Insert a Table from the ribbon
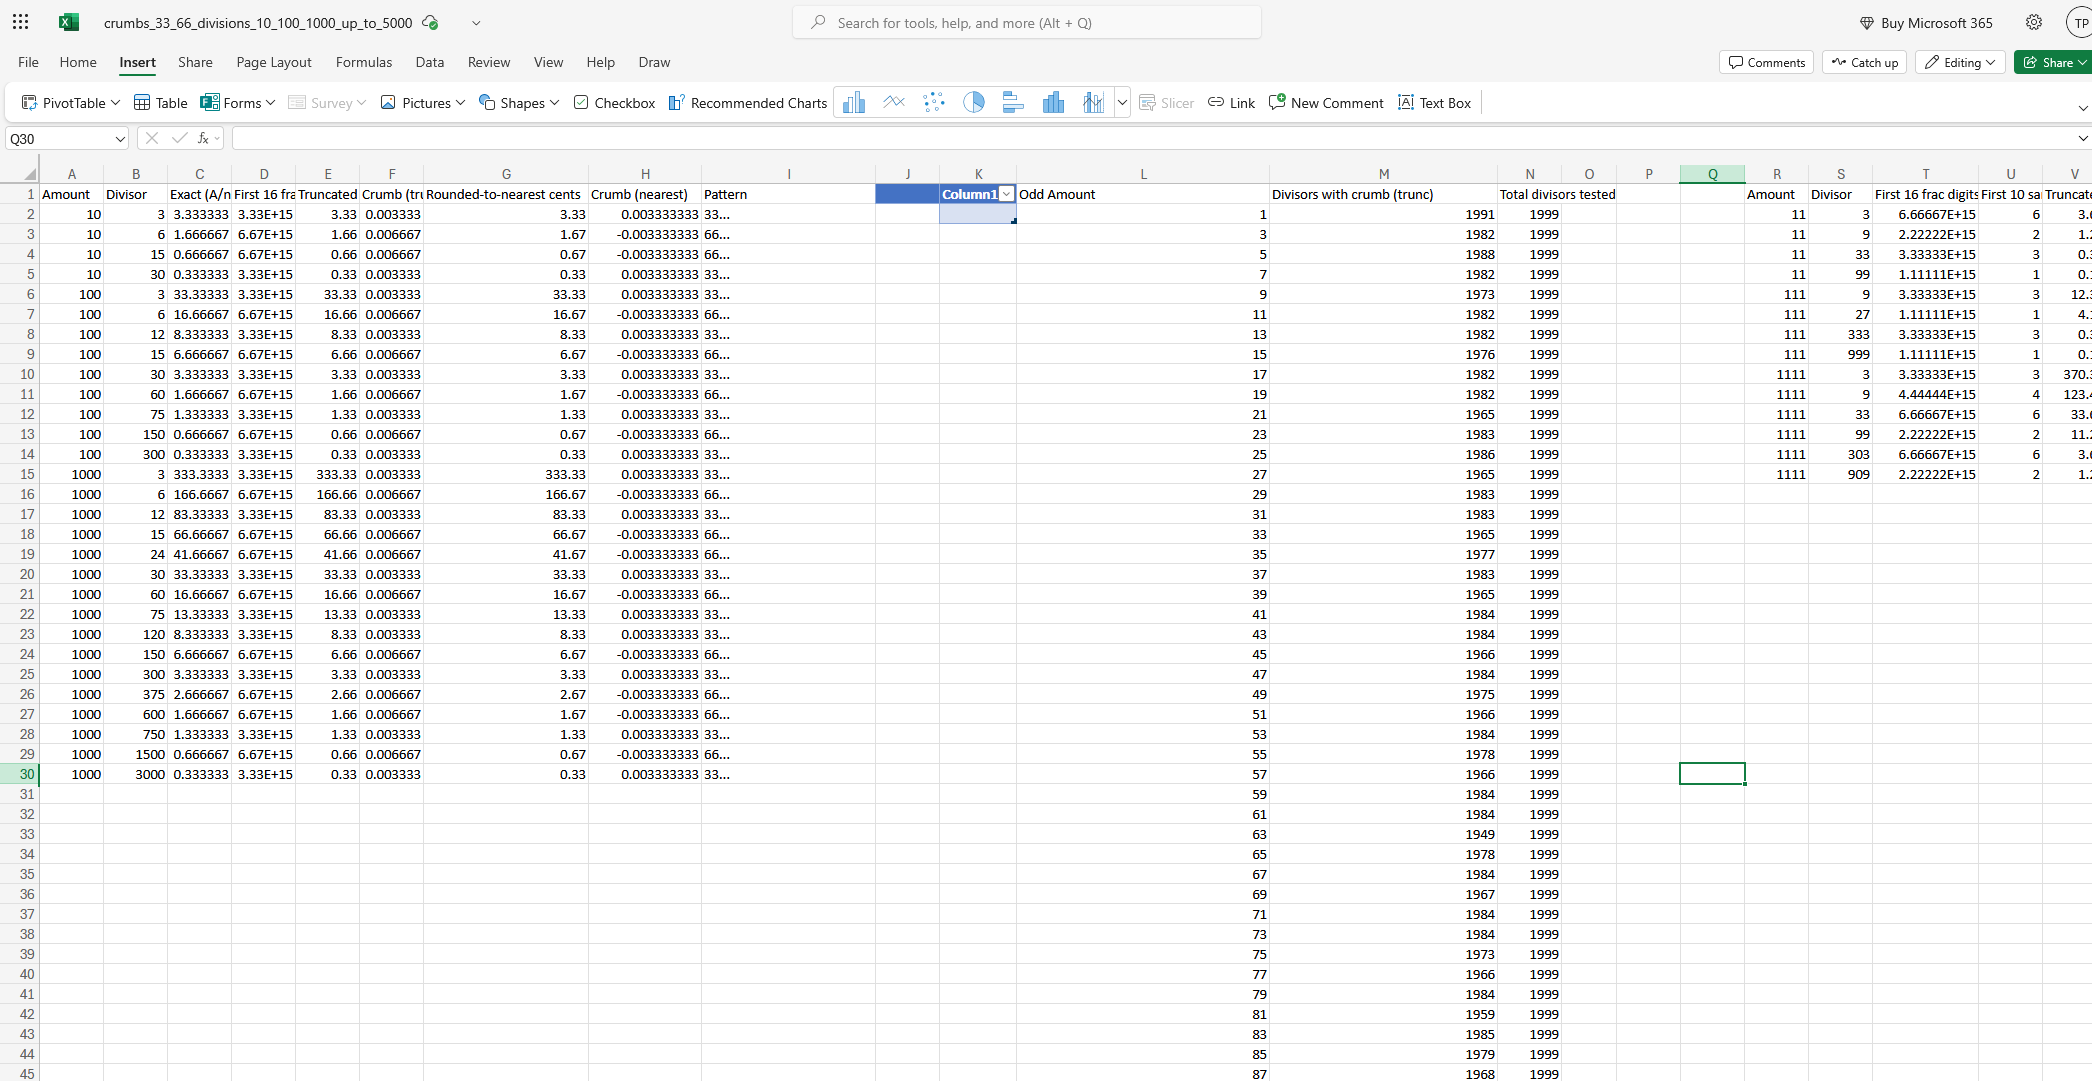The width and height of the screenshot is (2092, 1081). pyautogui.click(x=161, y=103)
